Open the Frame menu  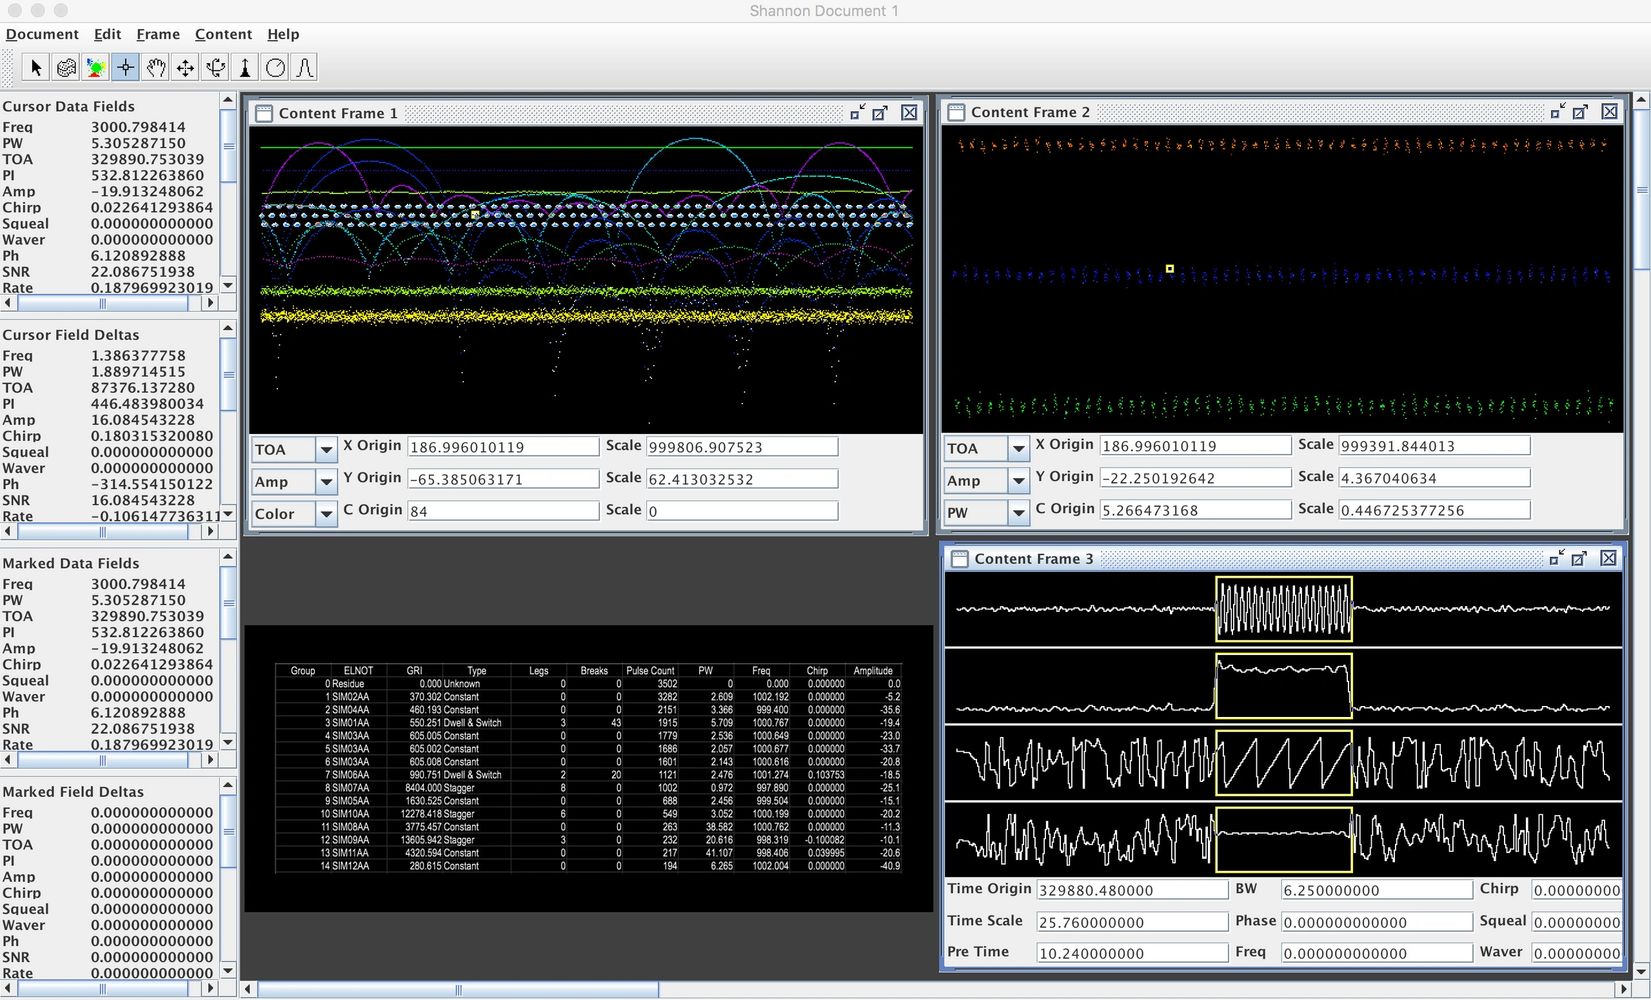pos(158,34)
